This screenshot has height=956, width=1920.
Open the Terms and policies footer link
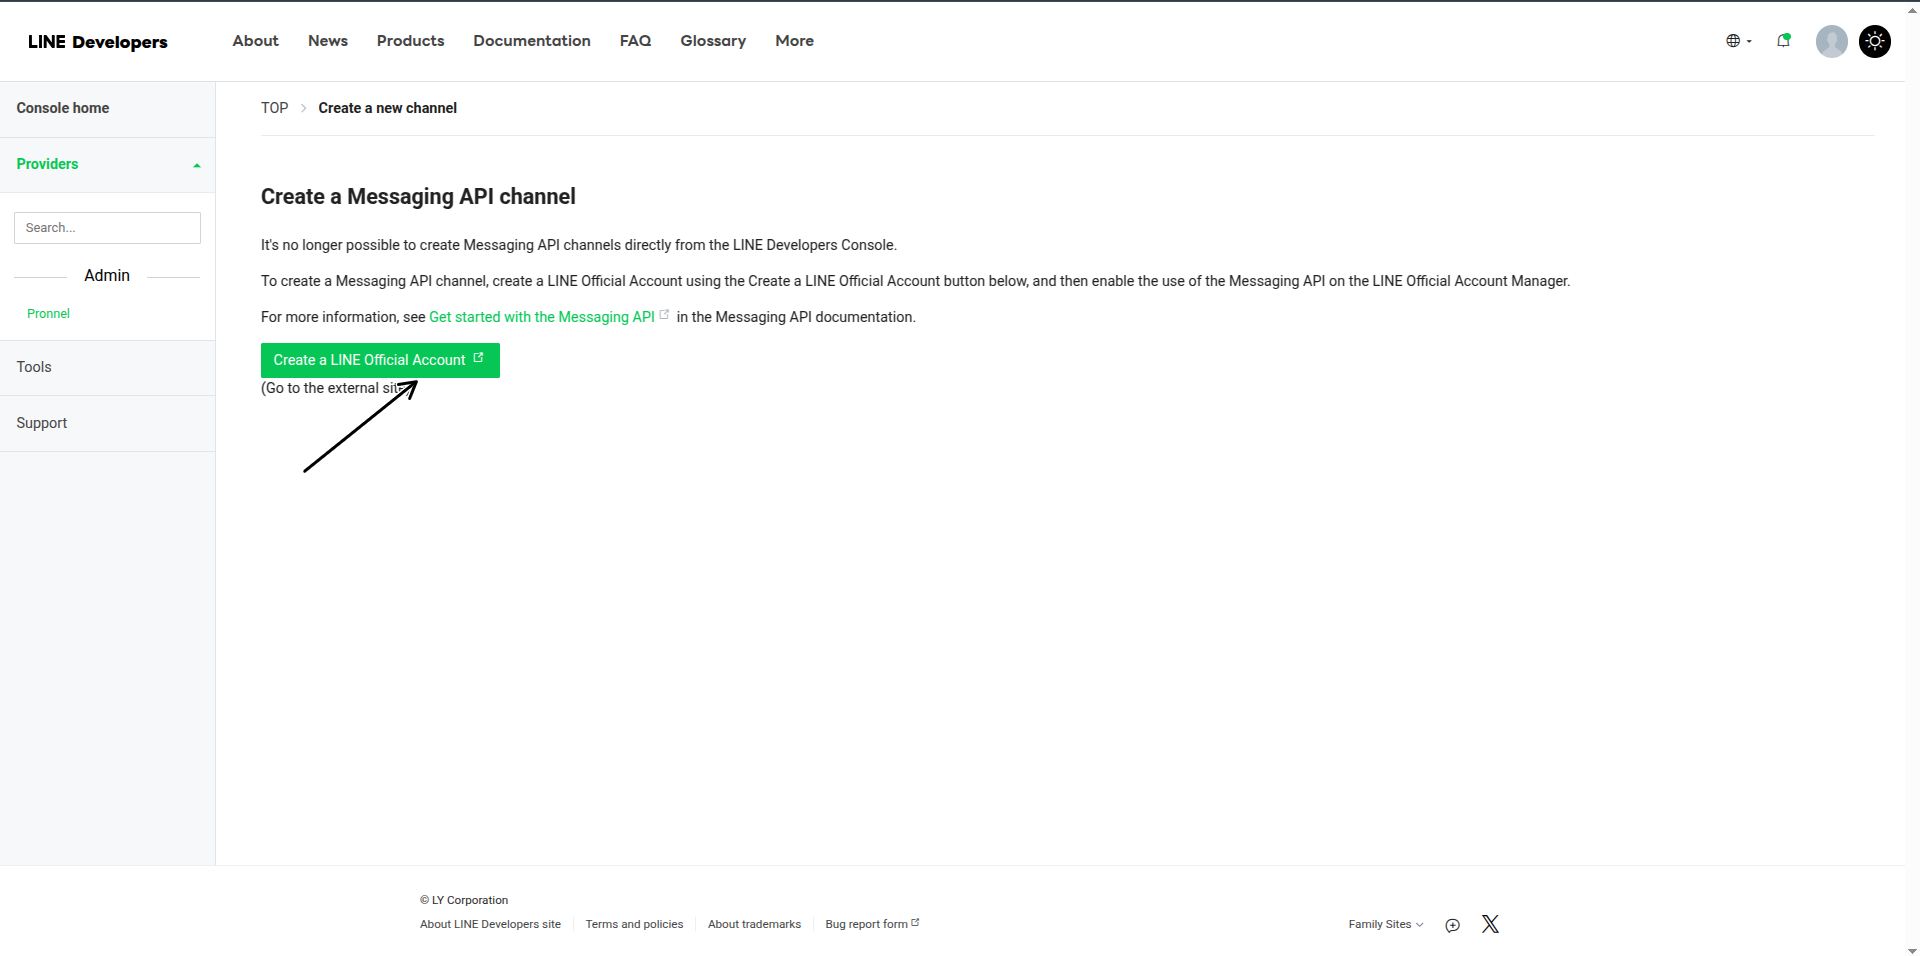pyautogui.click(x=634, y=924)
